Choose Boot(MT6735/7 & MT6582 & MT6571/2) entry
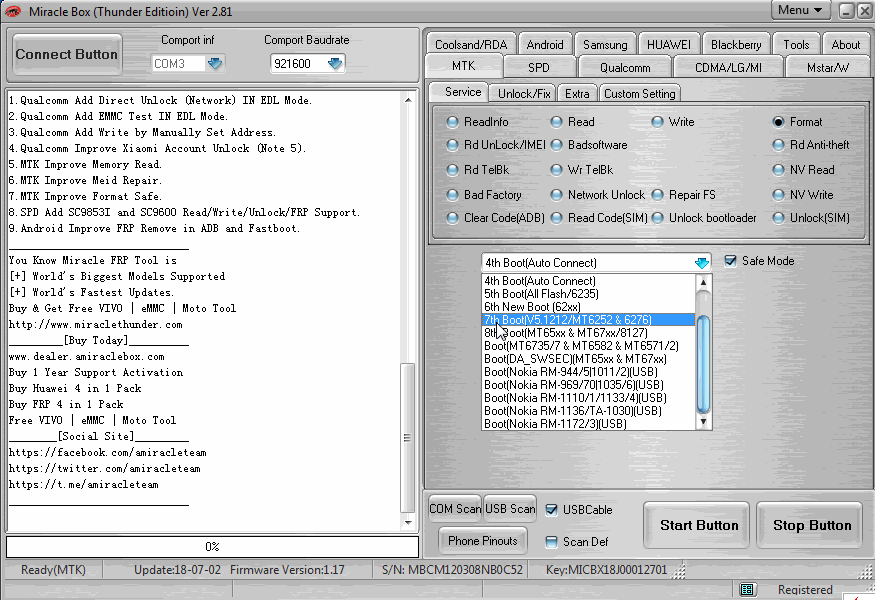The image size is (875, 600). (x=589, y=345)
